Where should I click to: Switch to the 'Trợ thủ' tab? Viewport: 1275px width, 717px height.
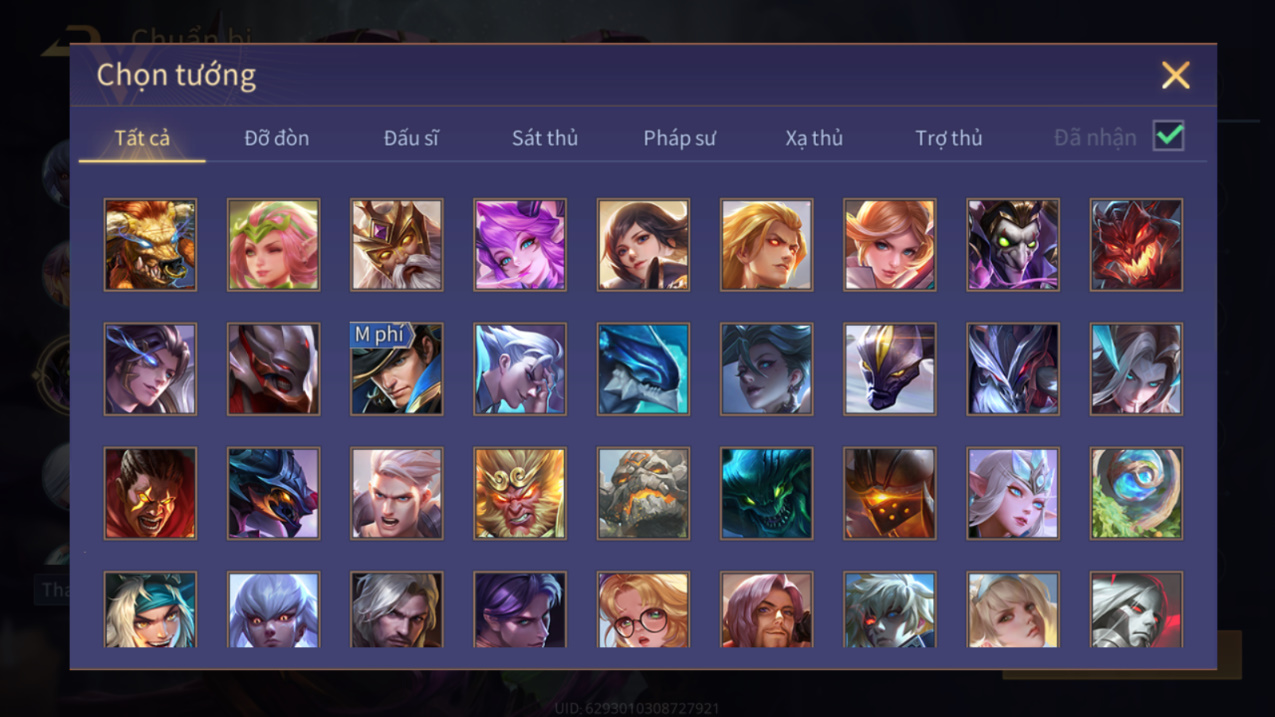[x=949, y=138]
